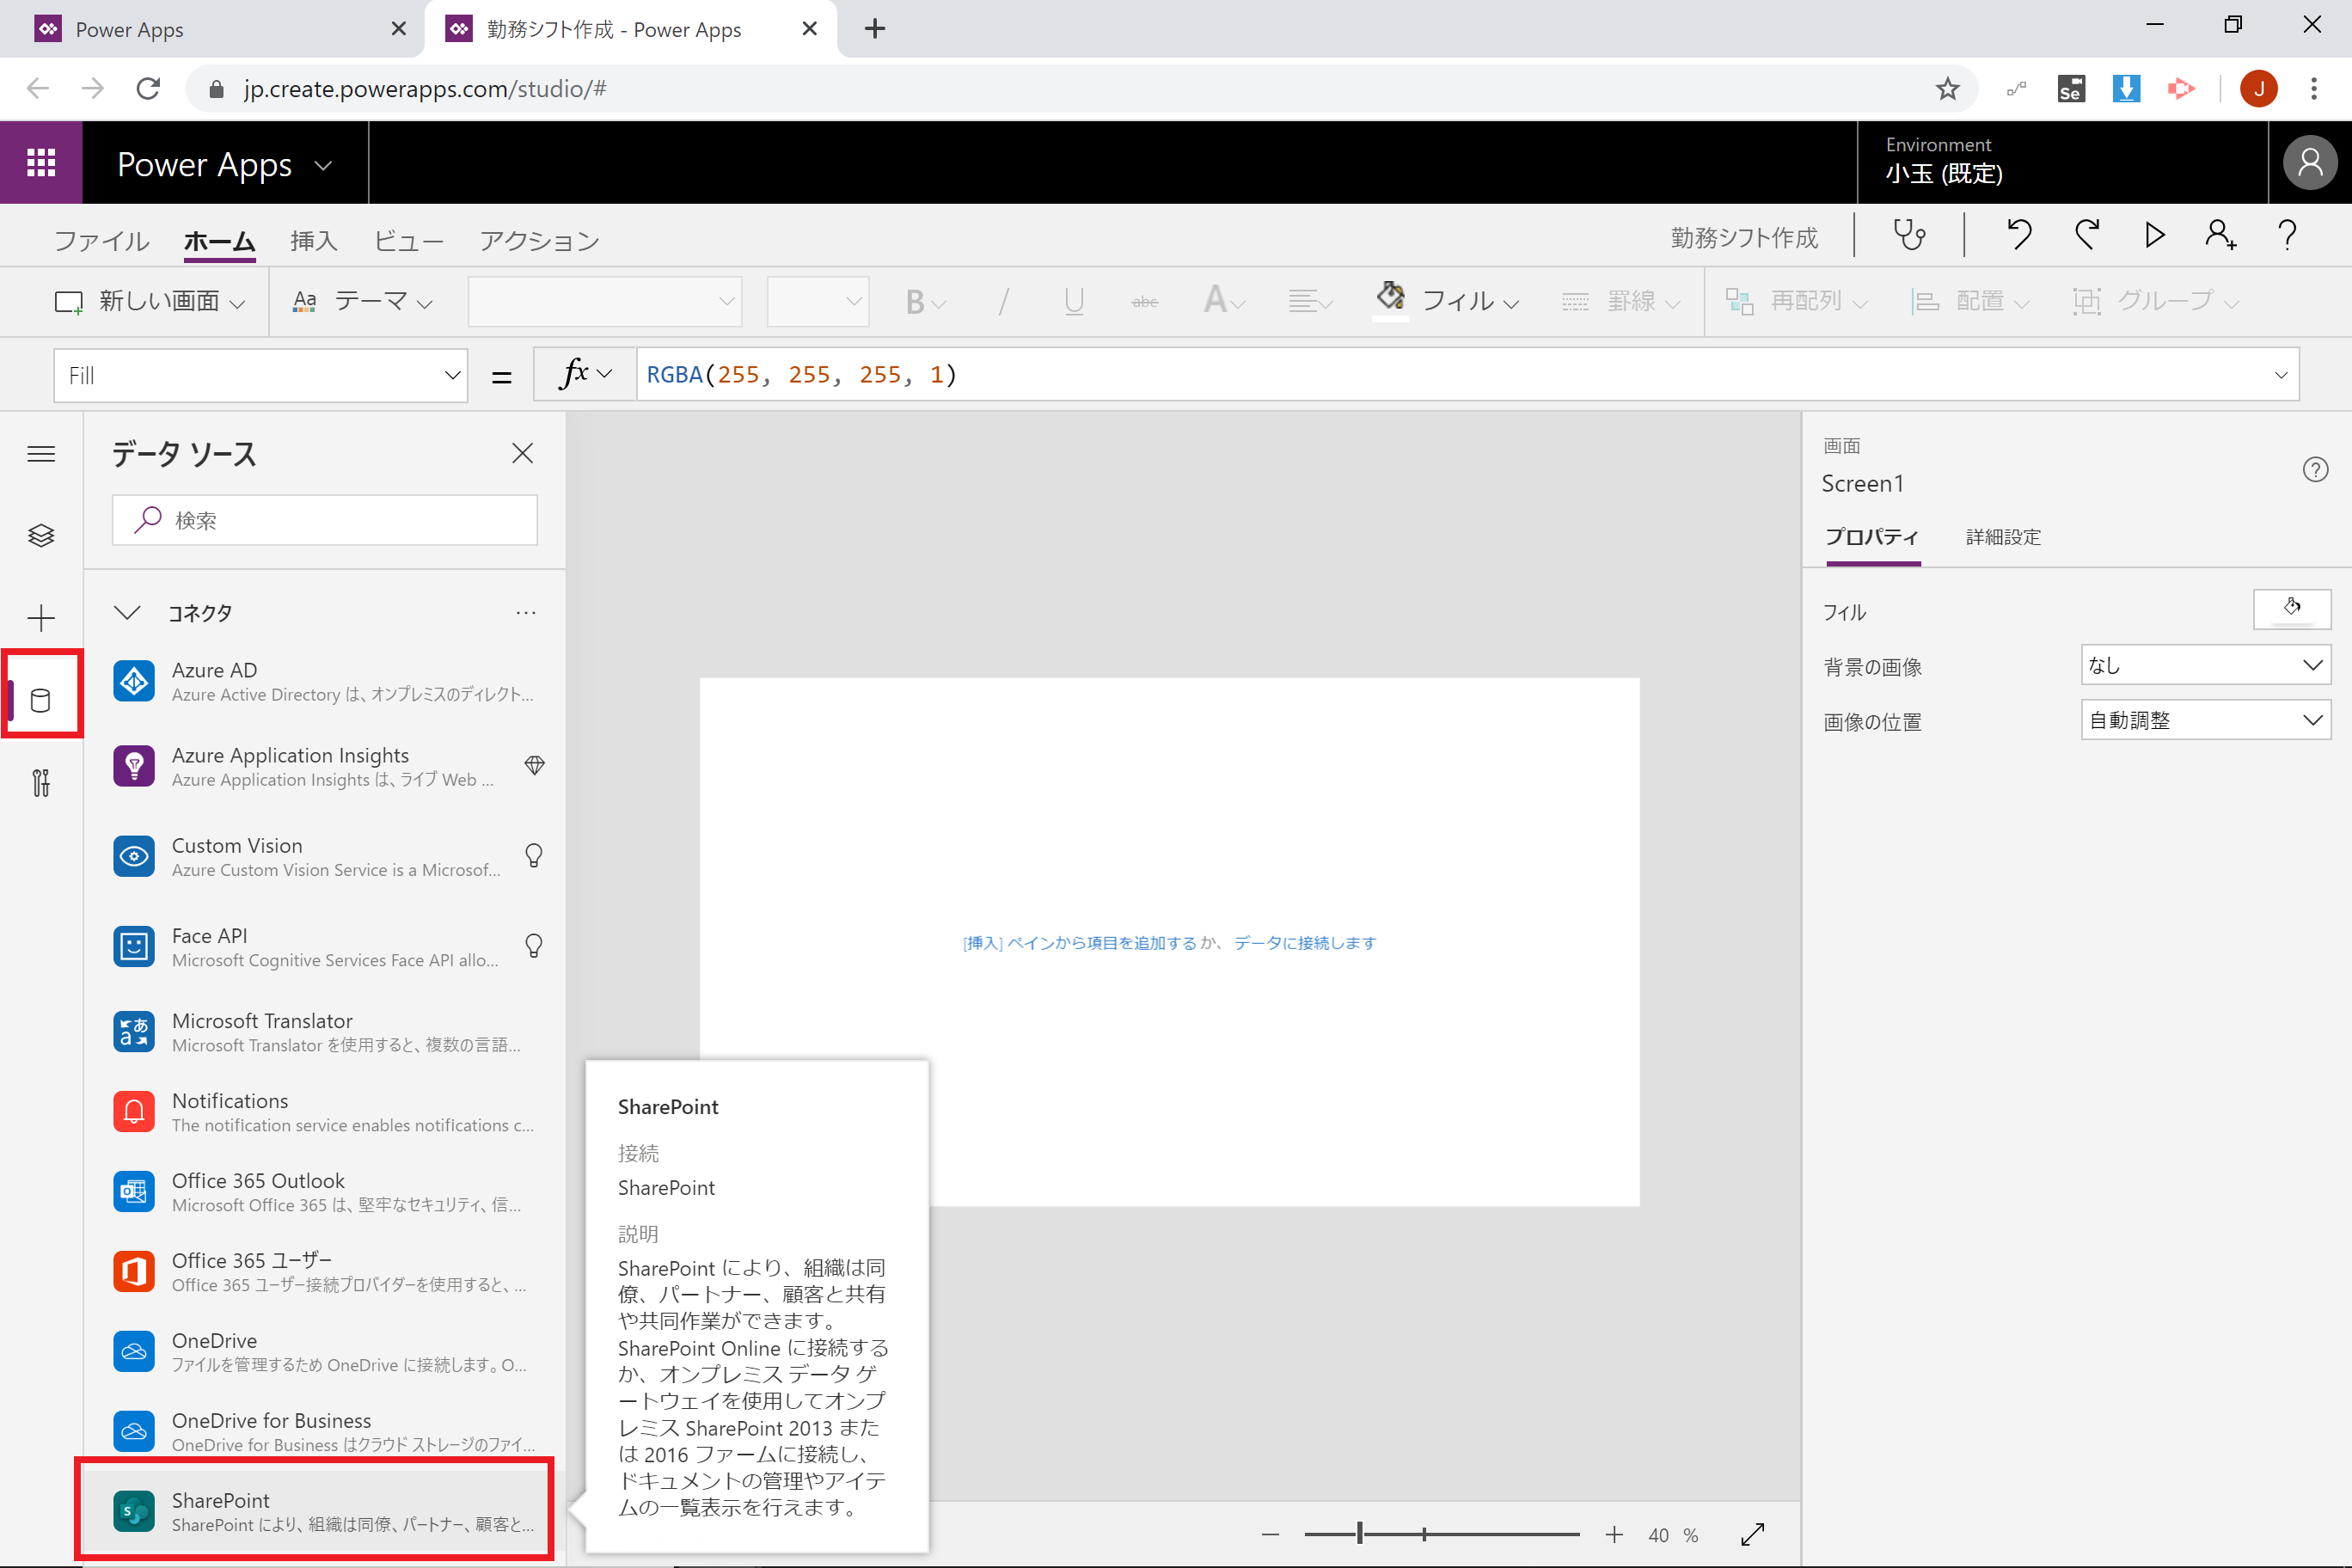Click the insert plus icon in sidebar
Image resolution: width=2352 pixels, height=1568 pixels.
click(41, 618)
